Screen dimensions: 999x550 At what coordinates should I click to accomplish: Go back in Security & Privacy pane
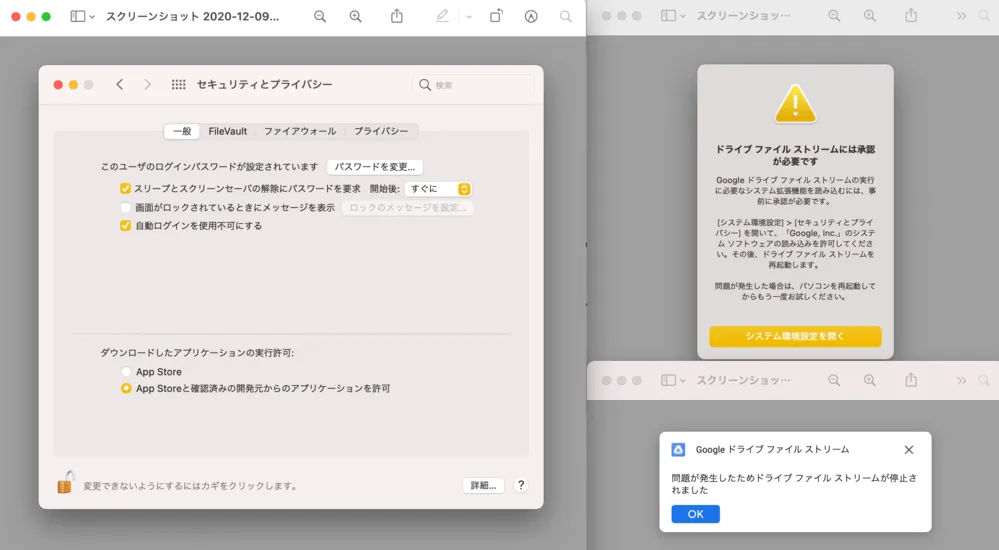click(x=120, y=84)
